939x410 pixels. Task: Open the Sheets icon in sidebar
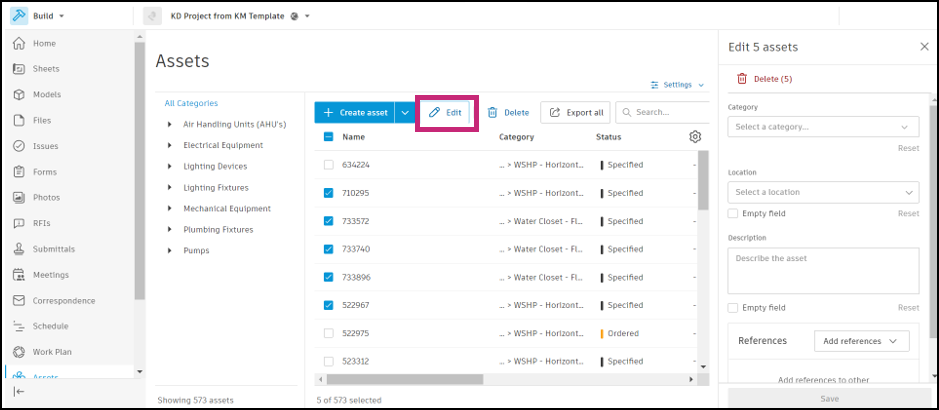click(x=19, y=69)
